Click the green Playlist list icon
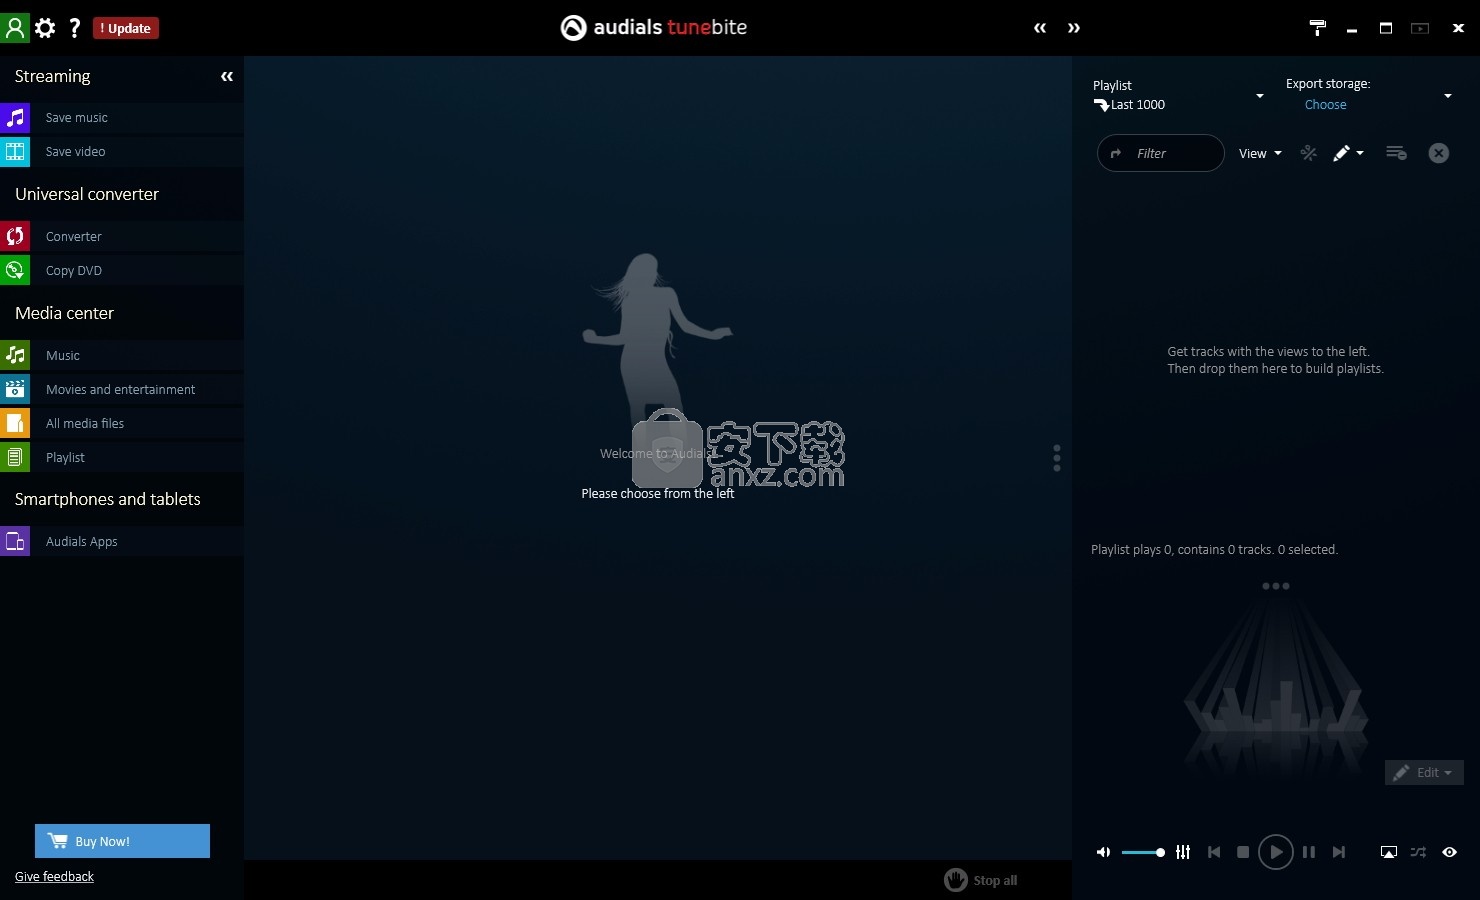1480x900 pixels. pyautogui.click(x=15, y=458)
